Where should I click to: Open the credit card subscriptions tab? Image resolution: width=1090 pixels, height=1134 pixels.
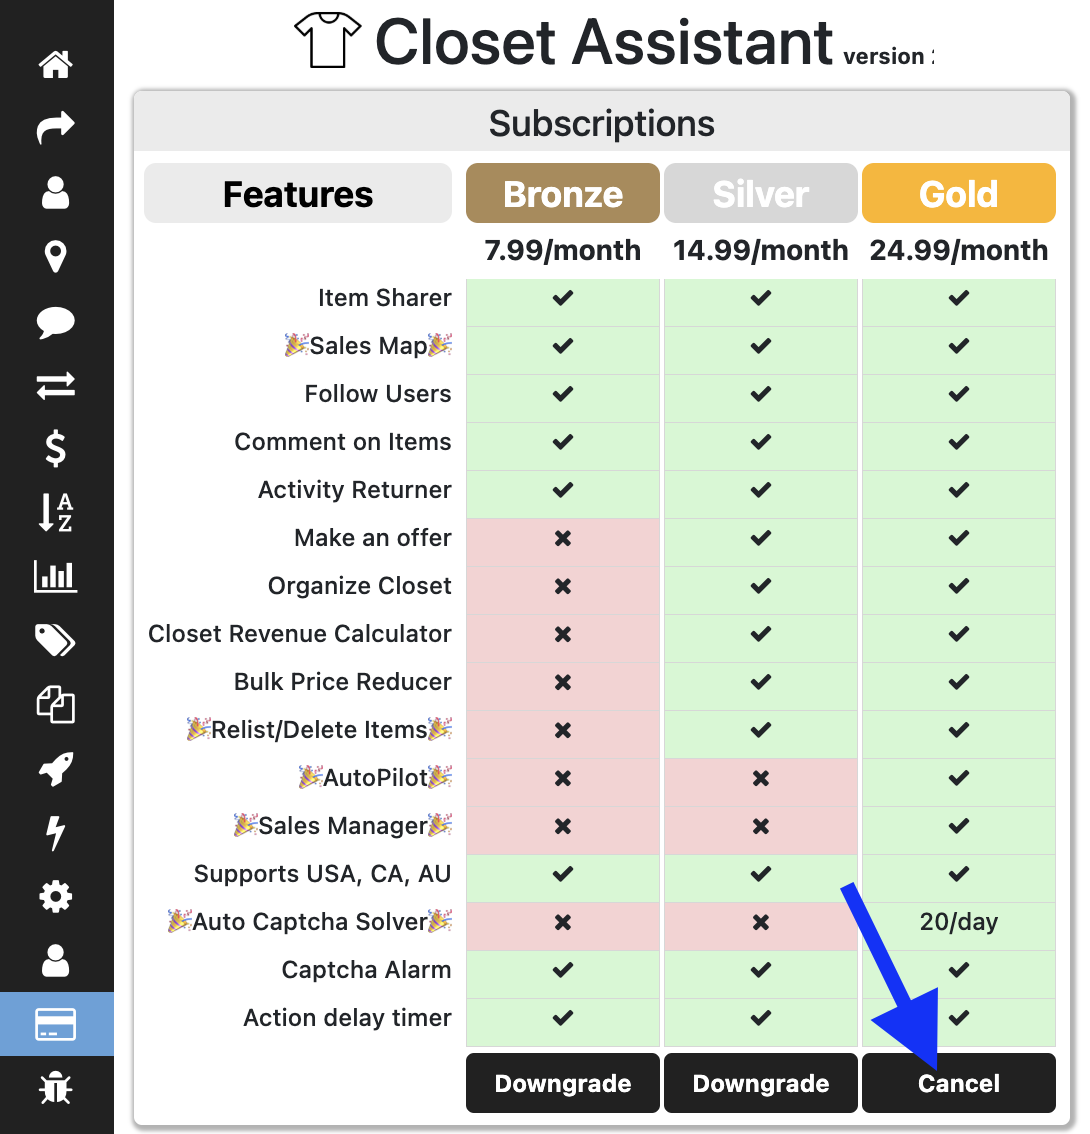coord(56,1024)
